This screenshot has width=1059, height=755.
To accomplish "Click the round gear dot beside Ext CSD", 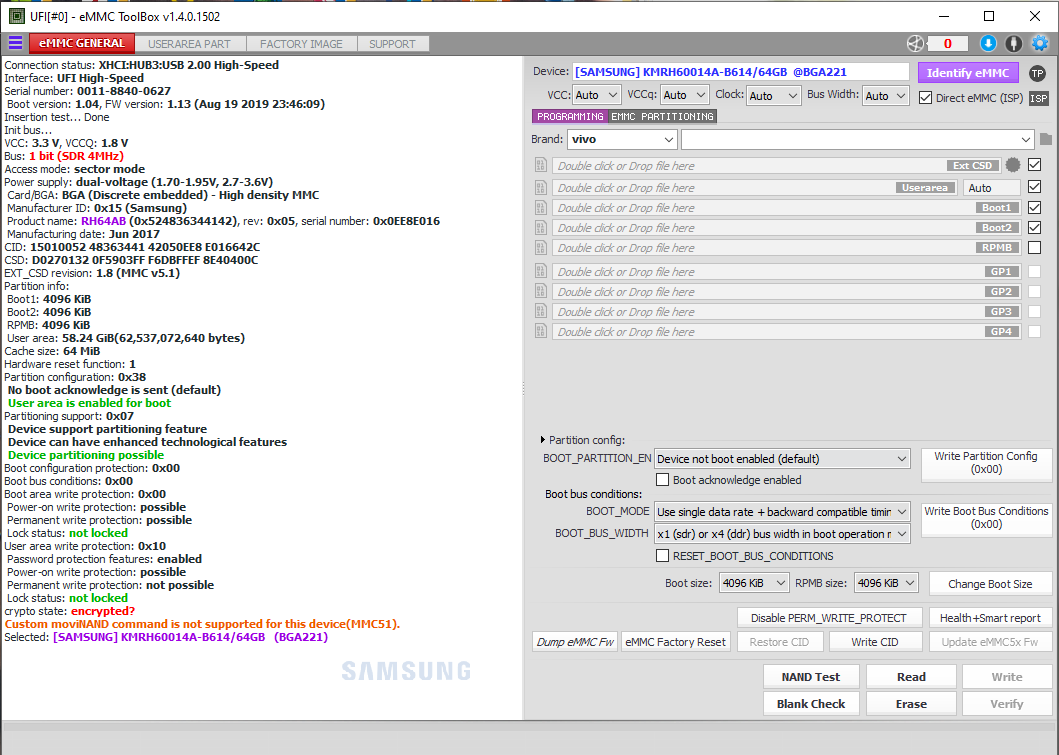I will (x=1012, y=165).
